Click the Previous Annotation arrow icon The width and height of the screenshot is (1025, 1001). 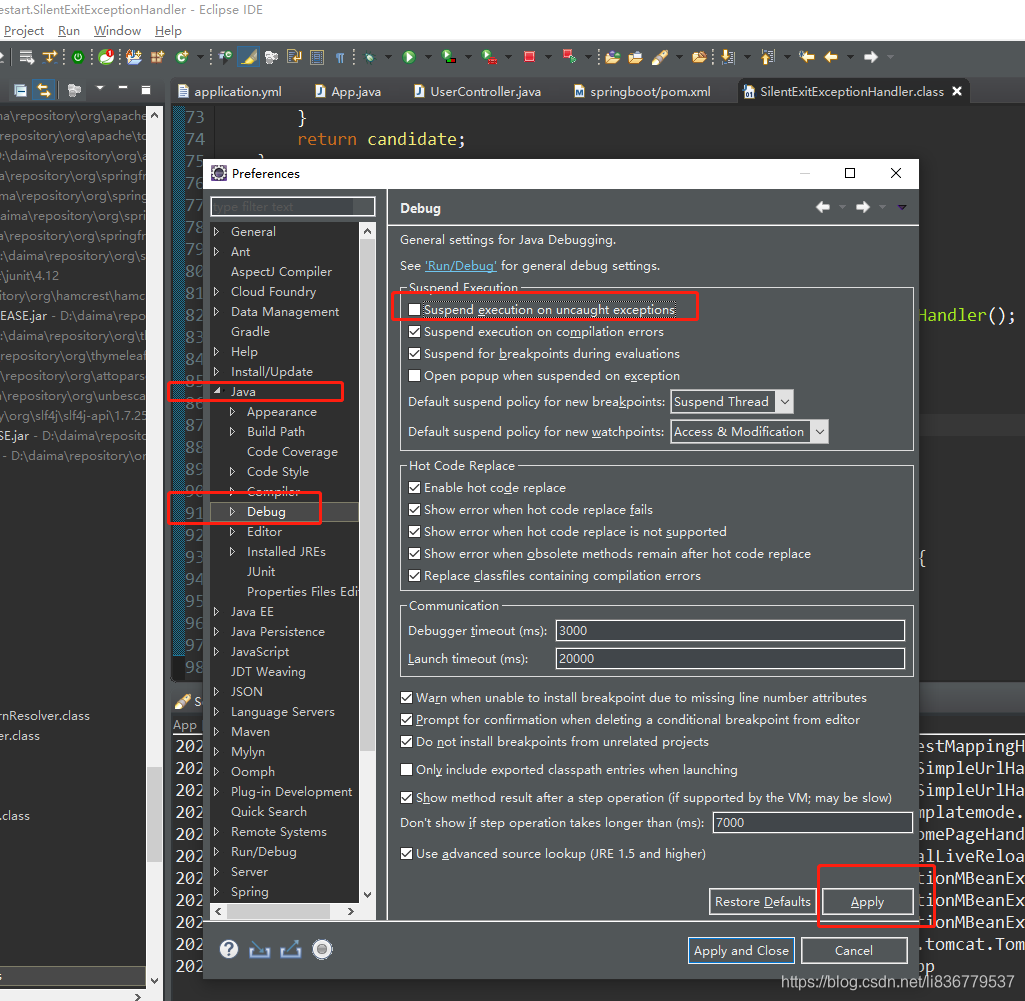768,58
